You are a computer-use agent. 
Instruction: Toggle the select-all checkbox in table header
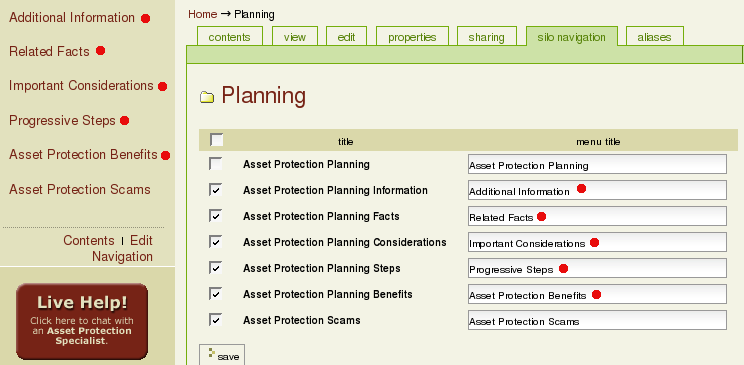click(216, 140)
